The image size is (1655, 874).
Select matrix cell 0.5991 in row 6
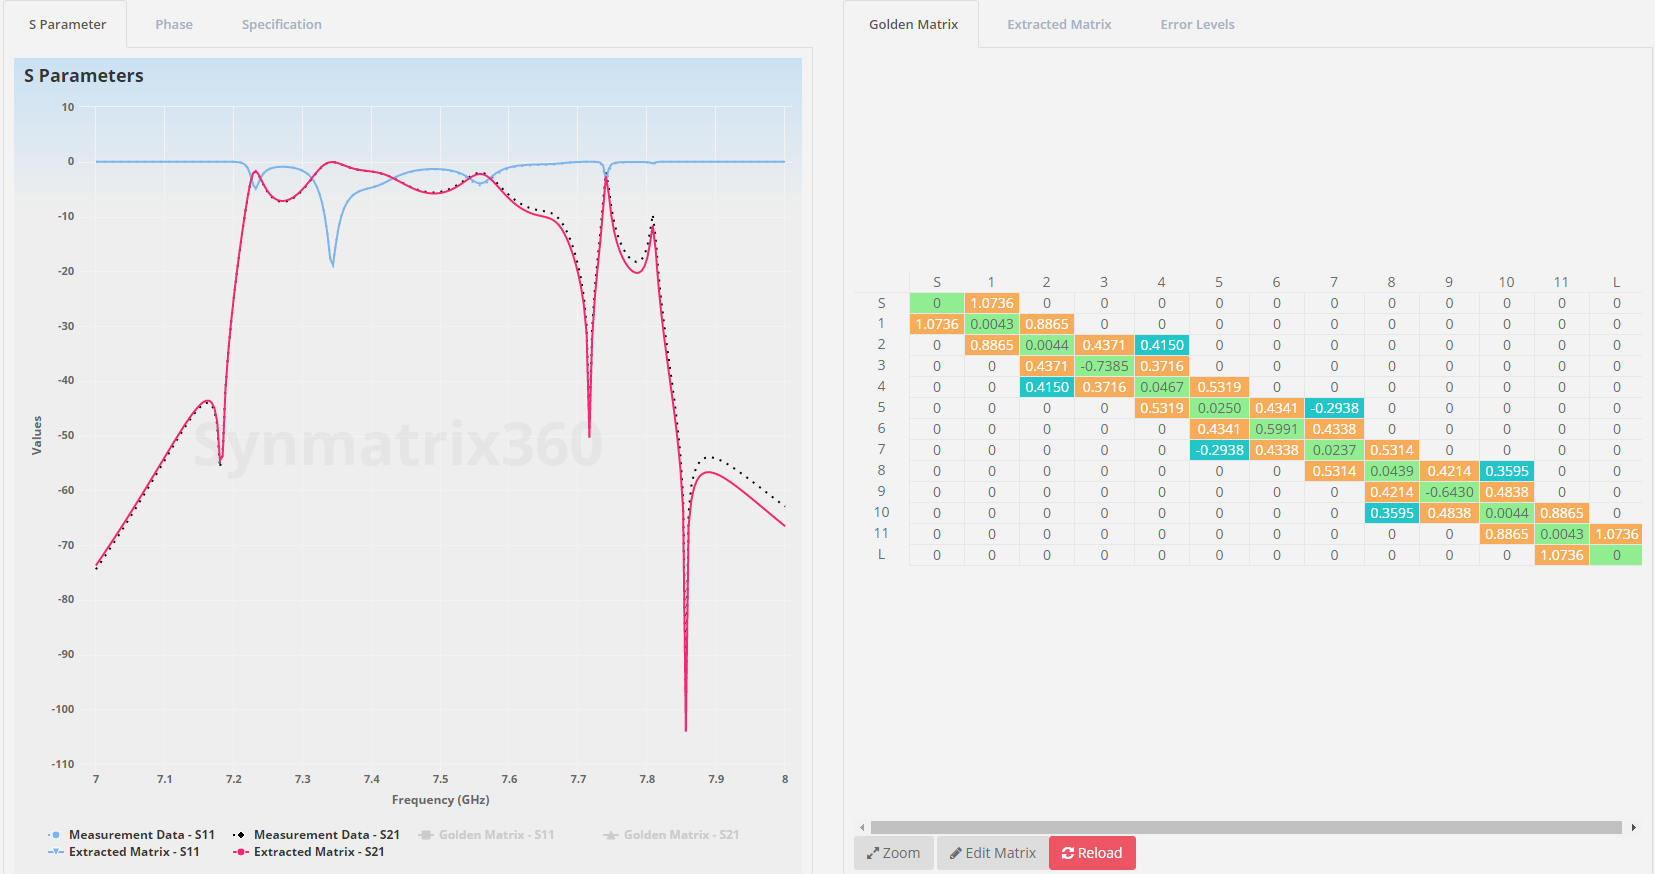point(1277,429)
